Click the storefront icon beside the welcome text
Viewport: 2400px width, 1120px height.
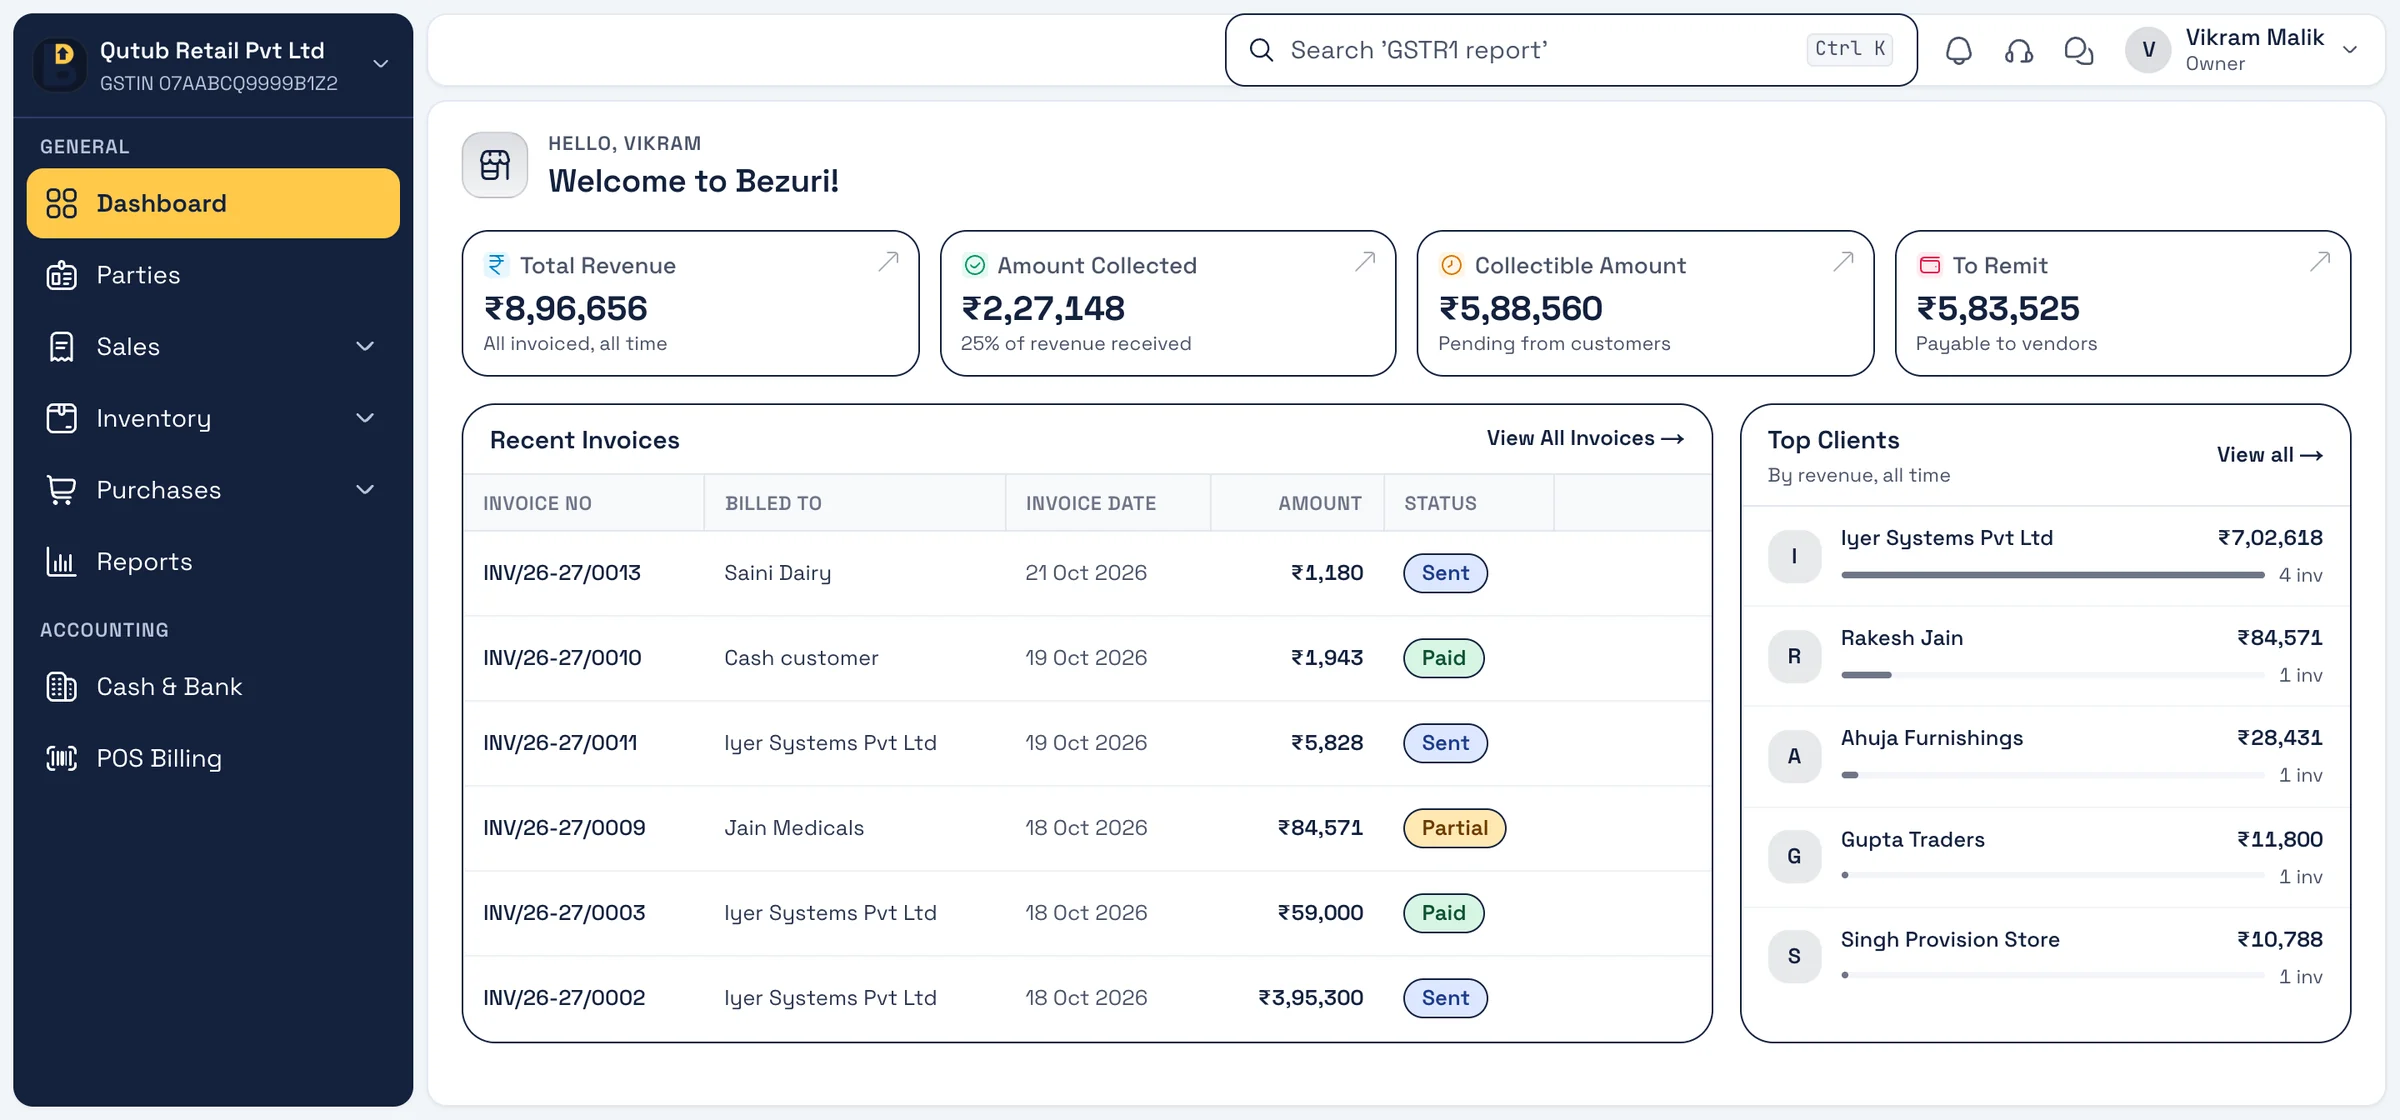coord(495,165)
